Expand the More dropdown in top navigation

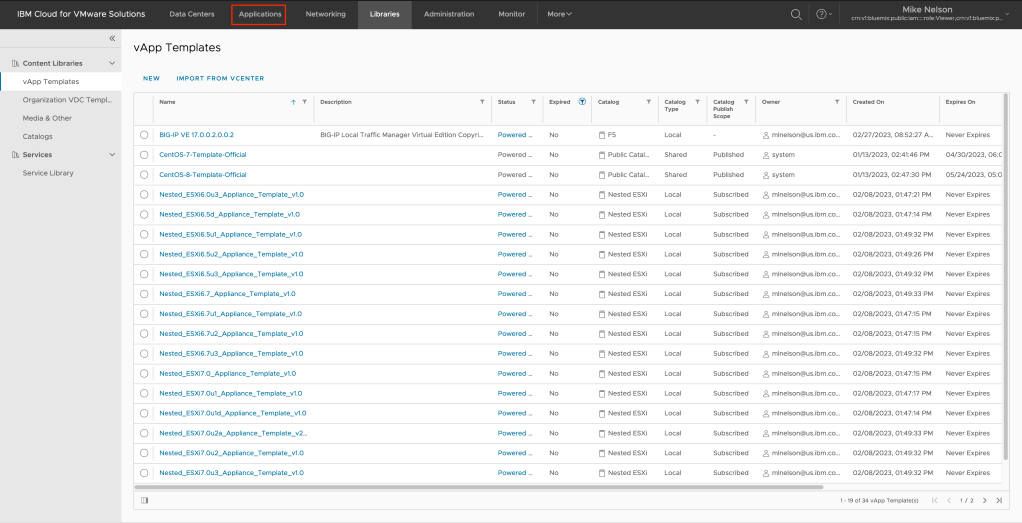[x=559, y=14]
